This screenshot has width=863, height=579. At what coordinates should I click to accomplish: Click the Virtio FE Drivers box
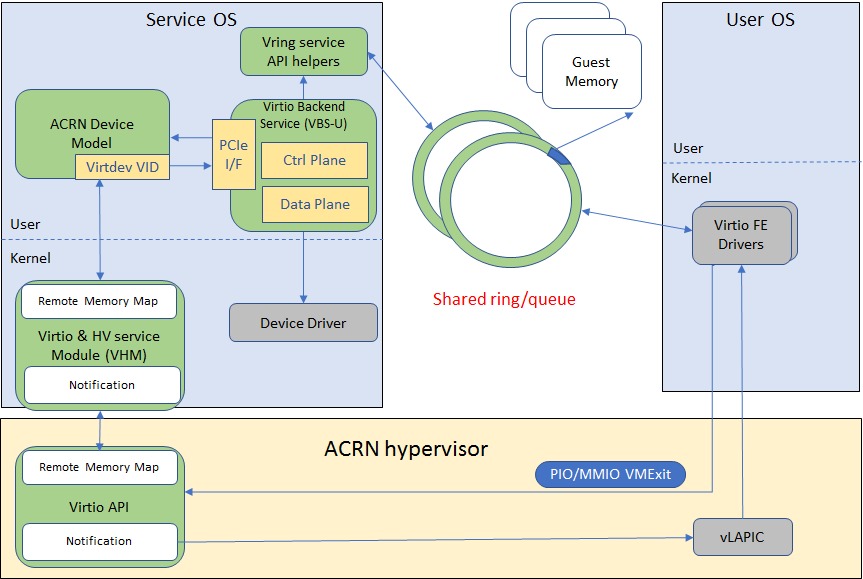point(740,236)
